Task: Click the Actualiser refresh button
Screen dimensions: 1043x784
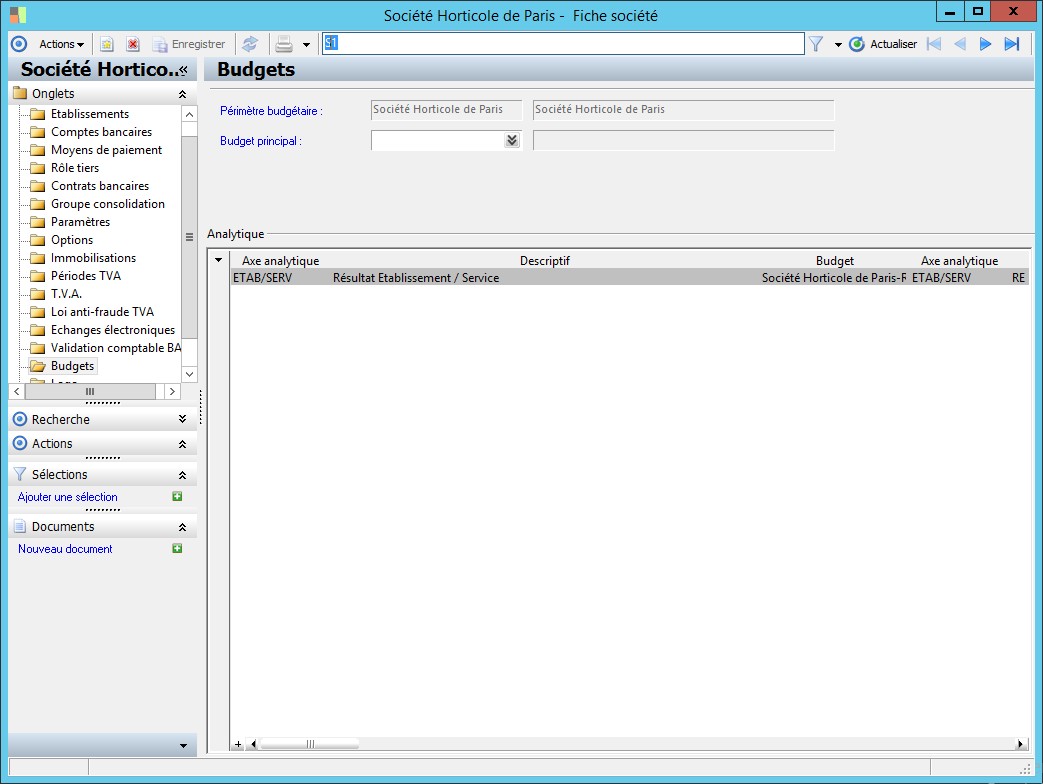Action: pyautogui.click(x=883, y=44)
